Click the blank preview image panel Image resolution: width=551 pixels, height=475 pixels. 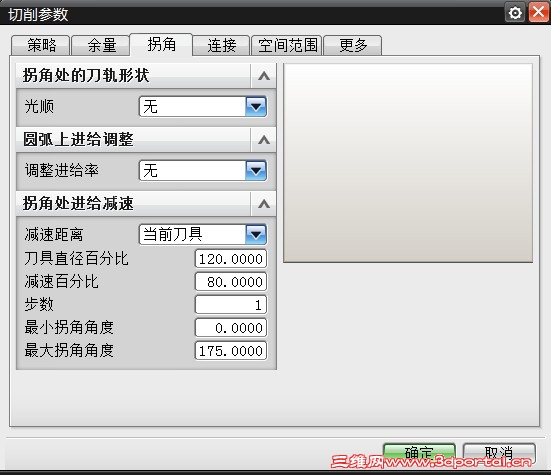click(408, 163)
